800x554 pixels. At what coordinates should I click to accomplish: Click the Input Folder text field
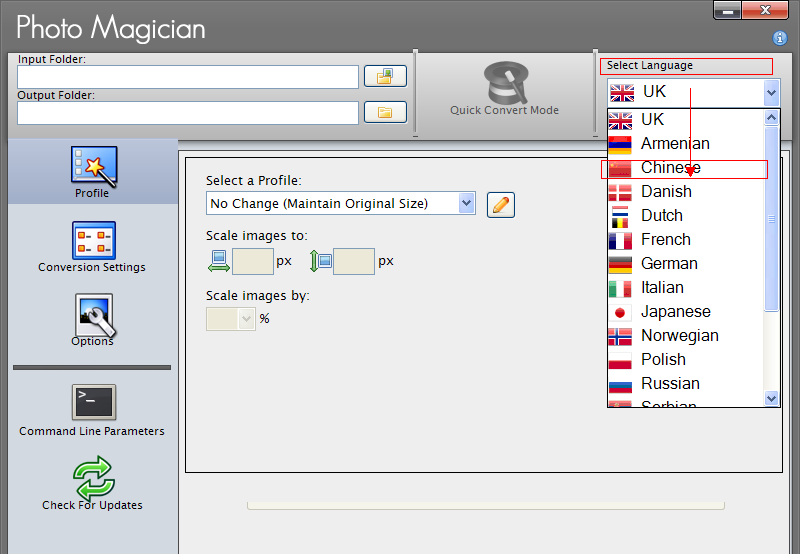(x=187, y=77)
